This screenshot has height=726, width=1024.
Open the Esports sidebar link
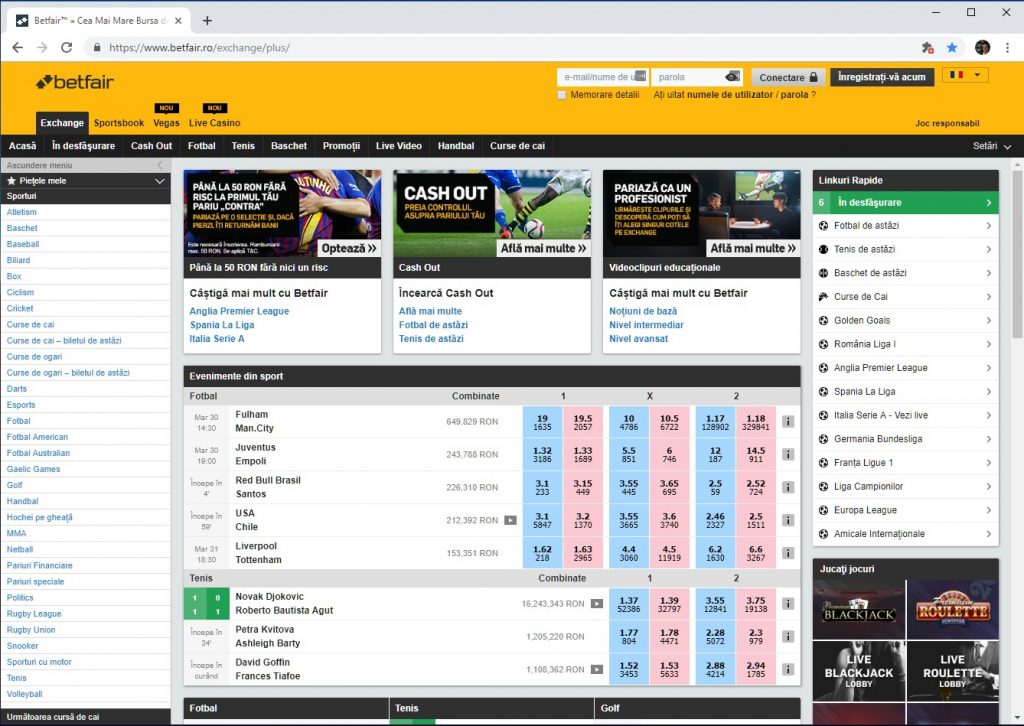click(x=21, y=405)
